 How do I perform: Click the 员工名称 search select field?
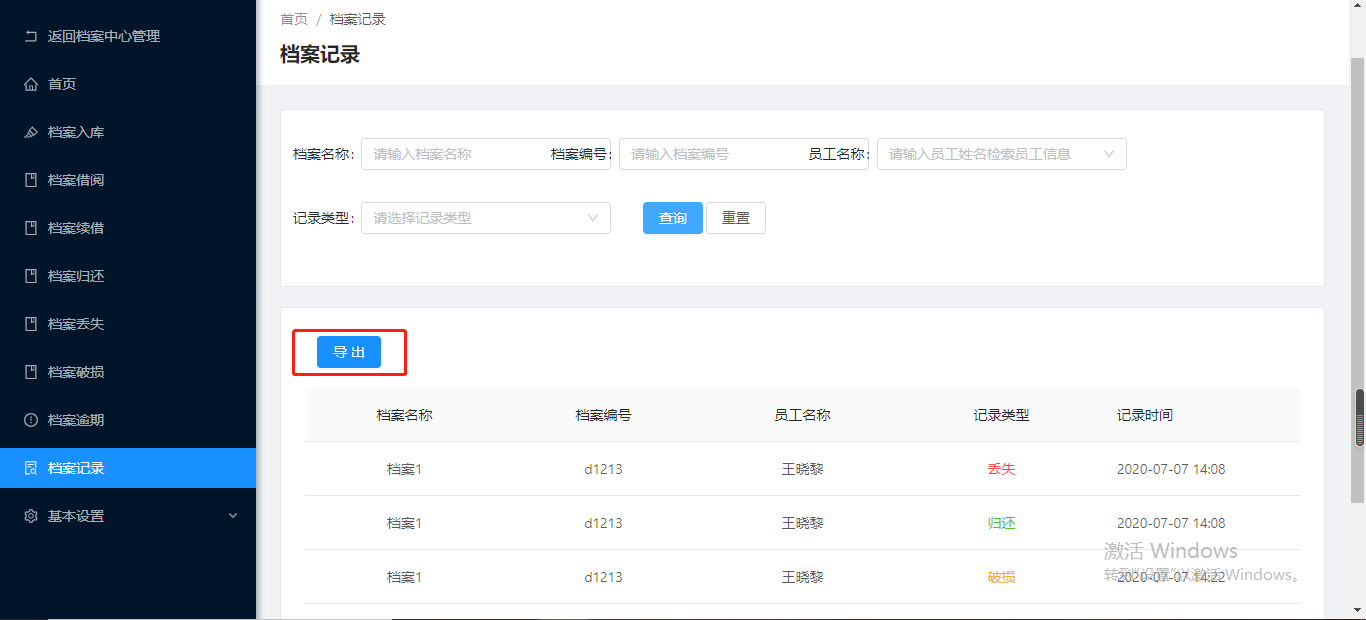(x=1002, y=154)
